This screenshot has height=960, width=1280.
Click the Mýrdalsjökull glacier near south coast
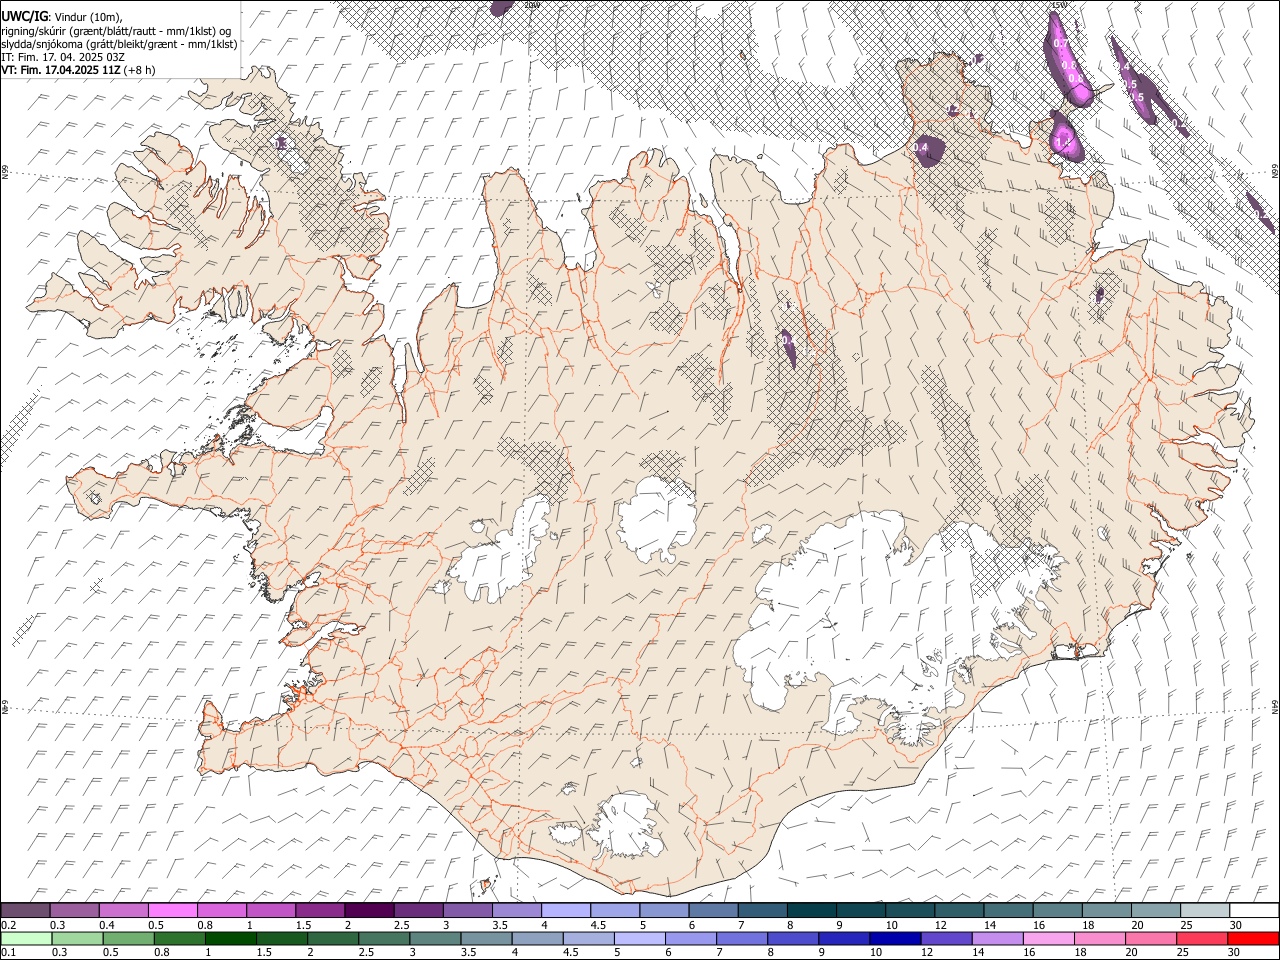pyautogui.click(x=625, y=825)
